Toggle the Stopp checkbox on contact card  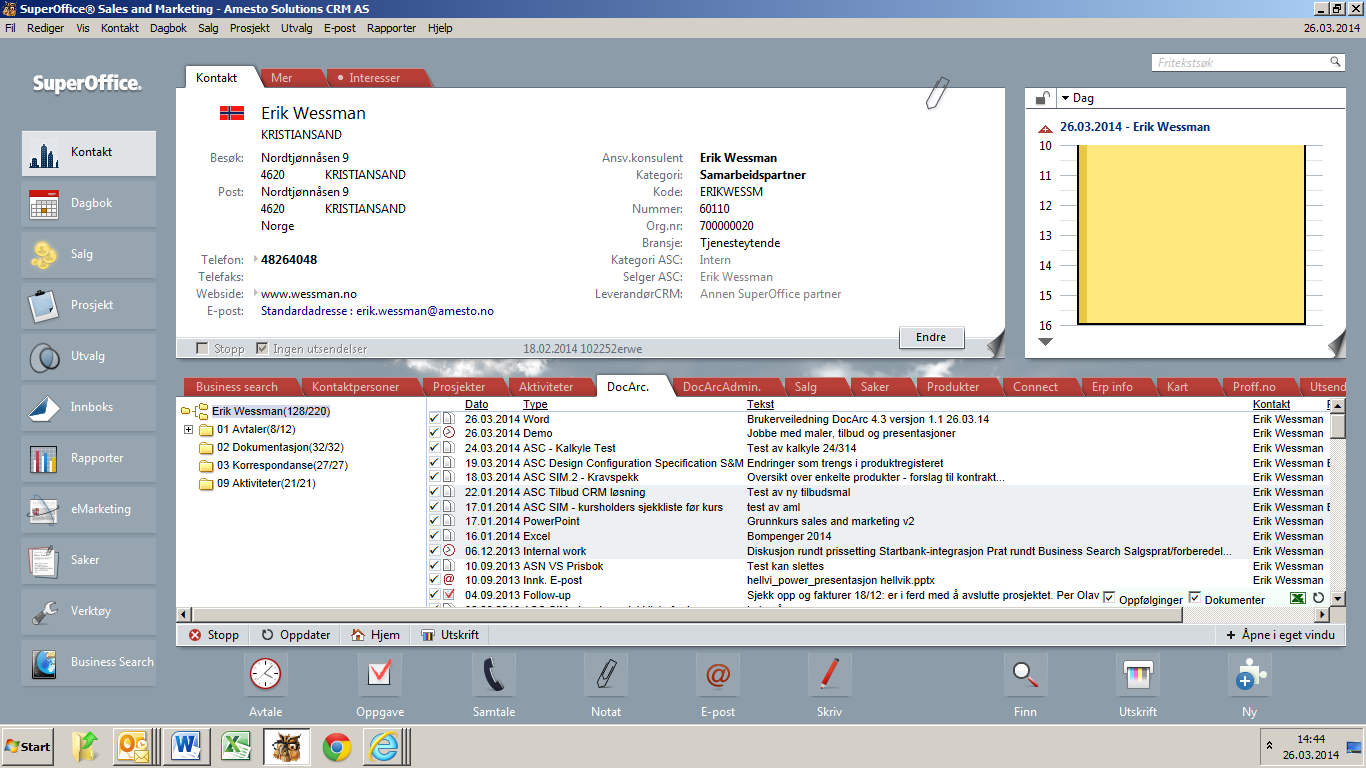pos(203,349)
